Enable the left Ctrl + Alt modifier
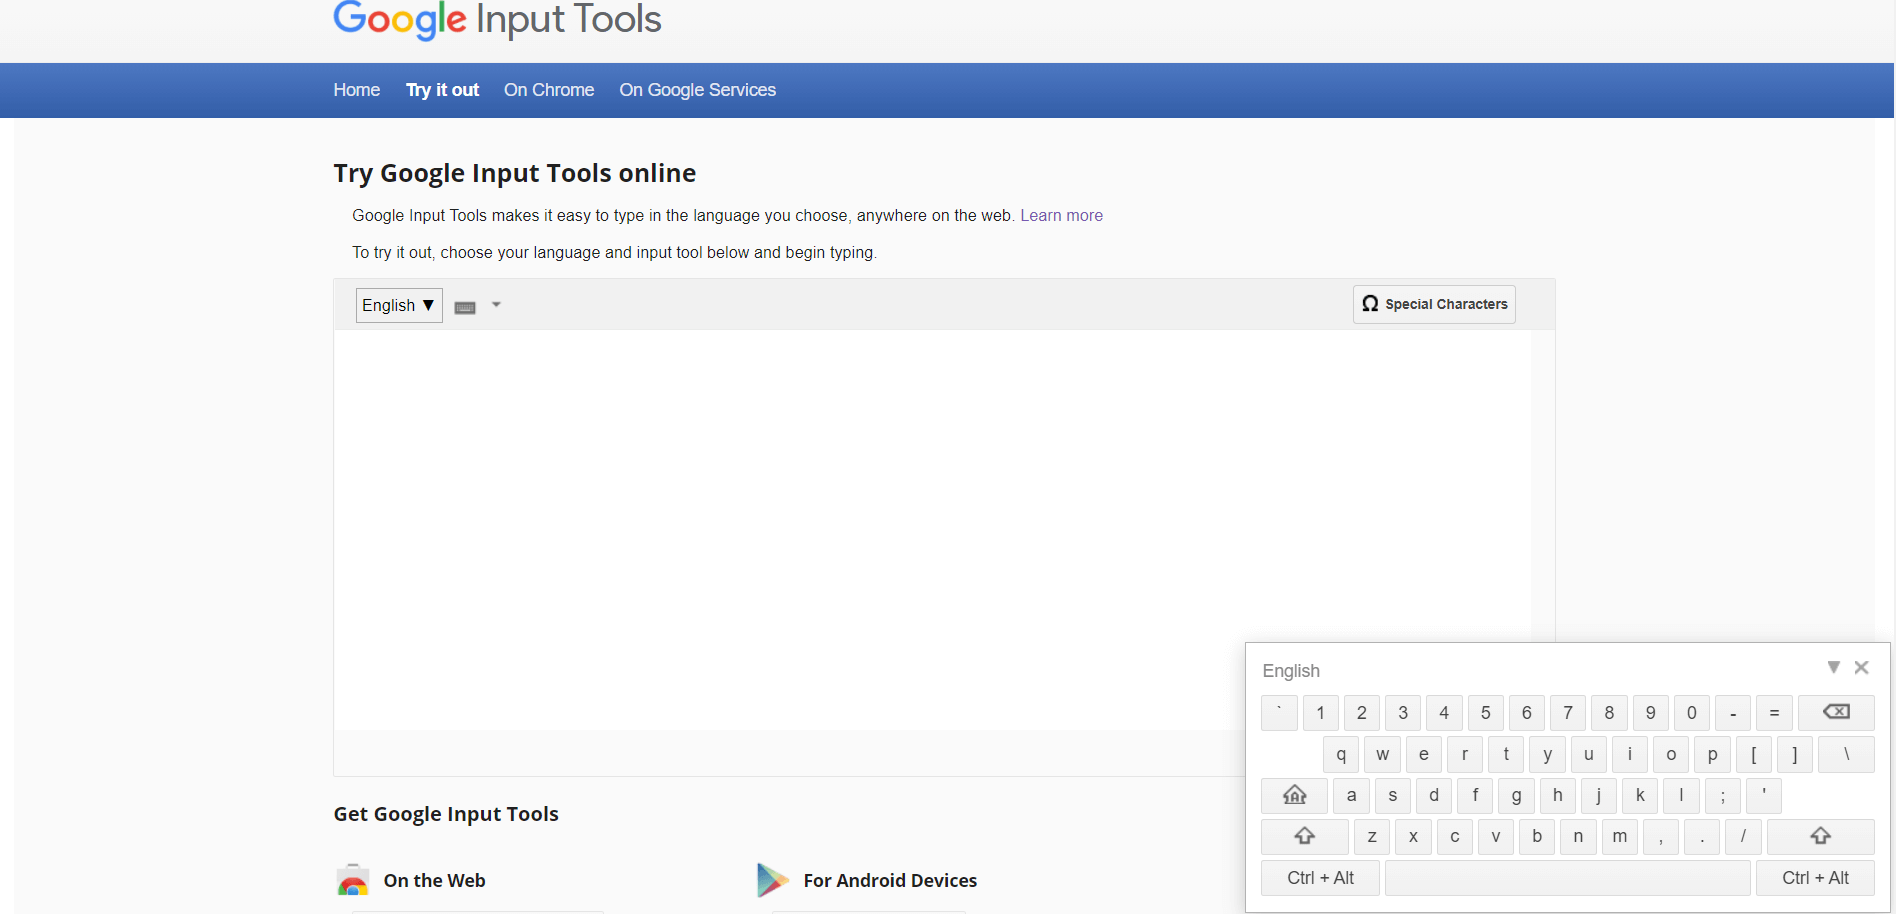The width and height of the screenshot is (1896, 914). click(x=1320, y=877)
